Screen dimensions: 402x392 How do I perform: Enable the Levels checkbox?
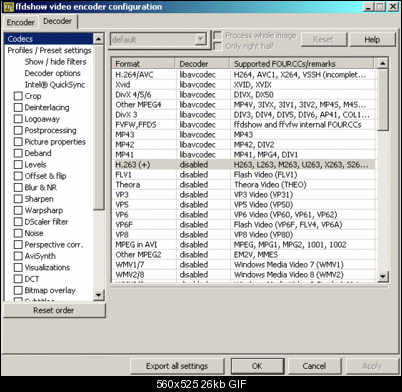18,164
